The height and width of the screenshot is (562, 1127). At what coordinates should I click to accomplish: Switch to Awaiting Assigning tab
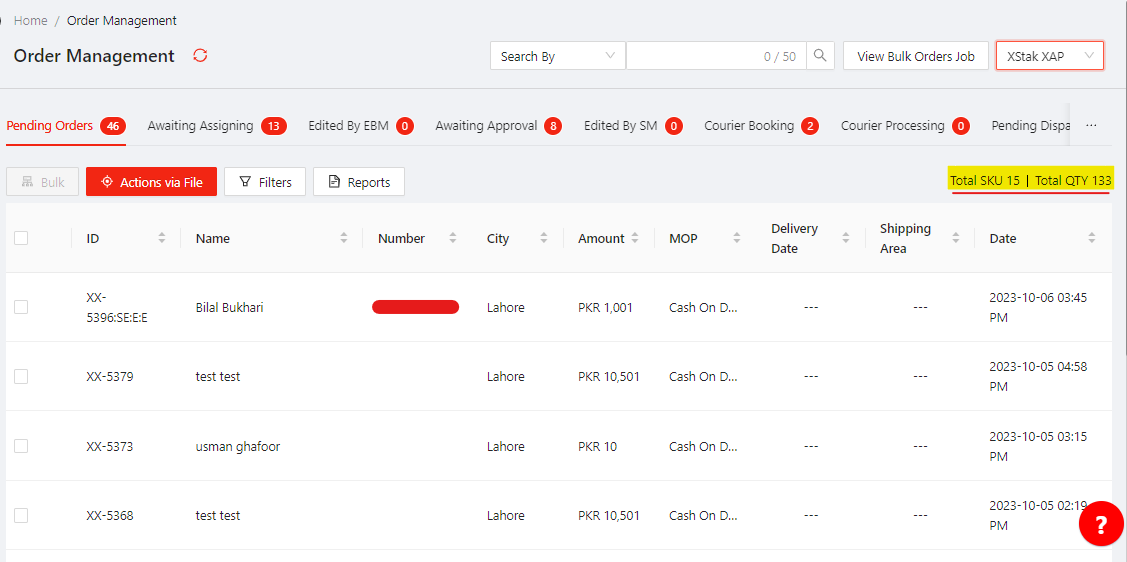tap(200, 126)
